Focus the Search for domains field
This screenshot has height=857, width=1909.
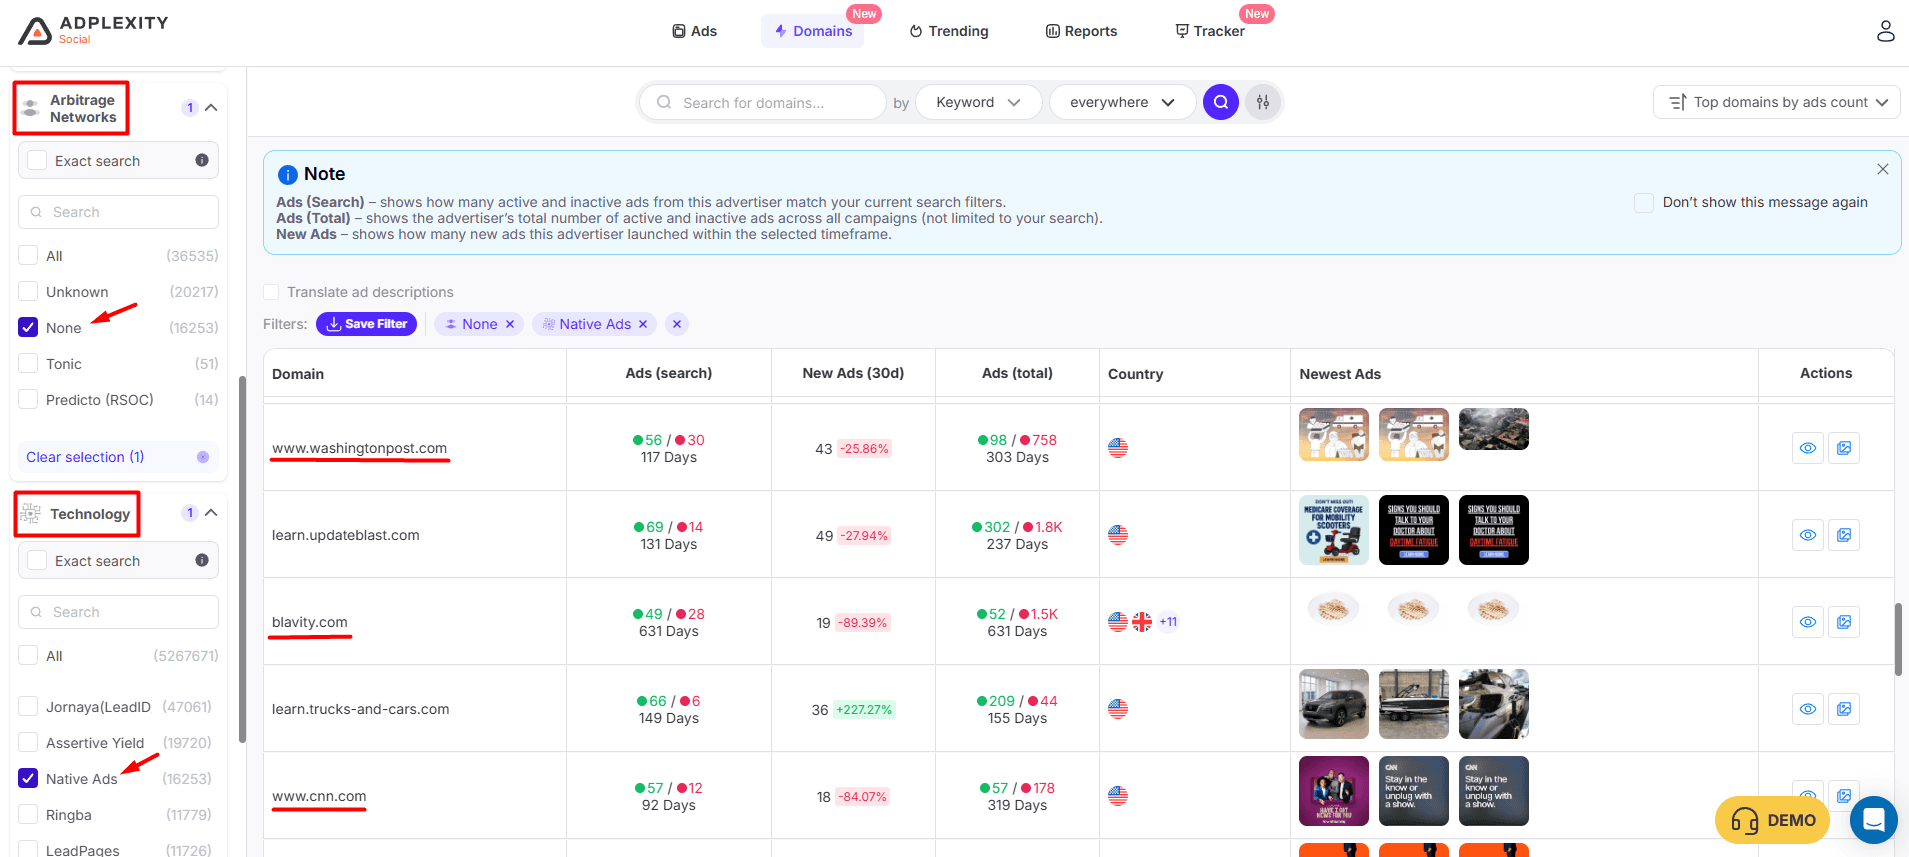coord(762,102)
